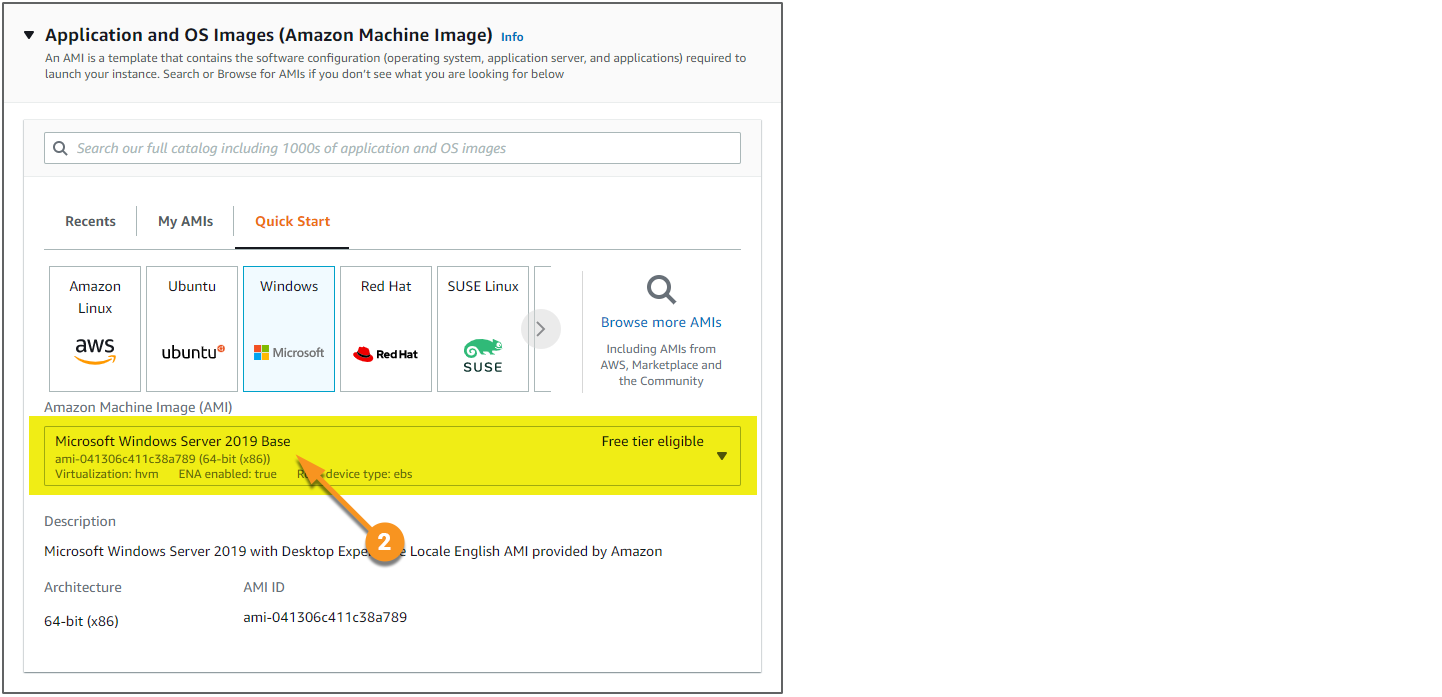
Task: Switch to the Recents tab
Action: pyautogui.click(x=90, y=221)
